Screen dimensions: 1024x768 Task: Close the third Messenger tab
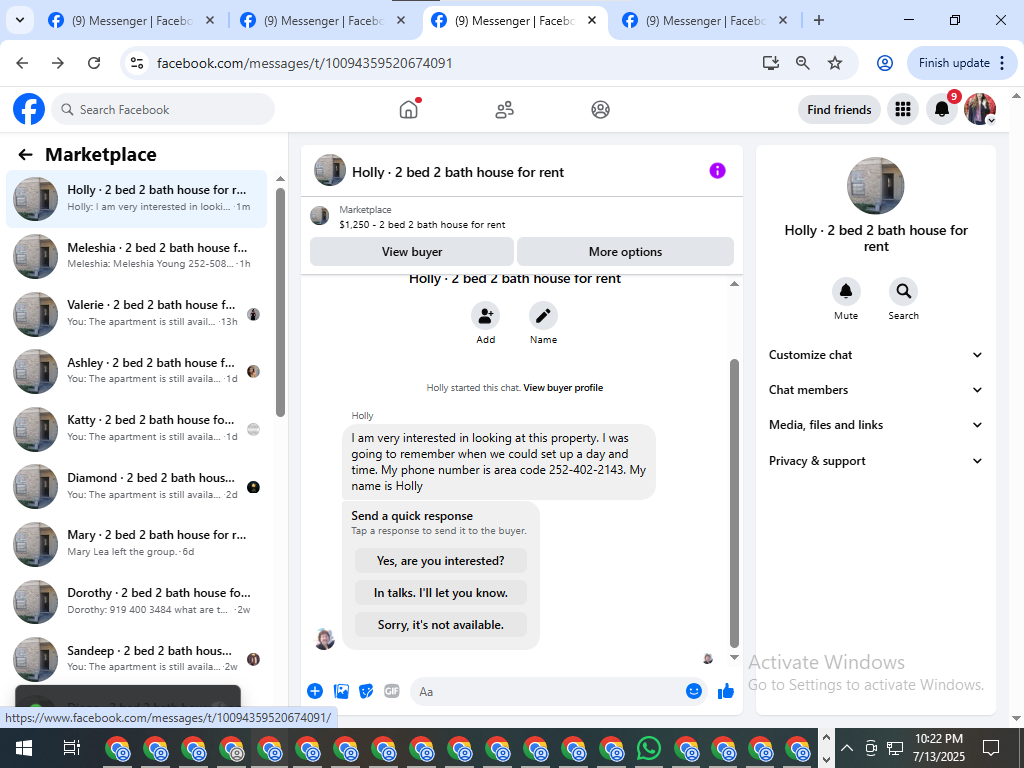click(x=592, y=20)
